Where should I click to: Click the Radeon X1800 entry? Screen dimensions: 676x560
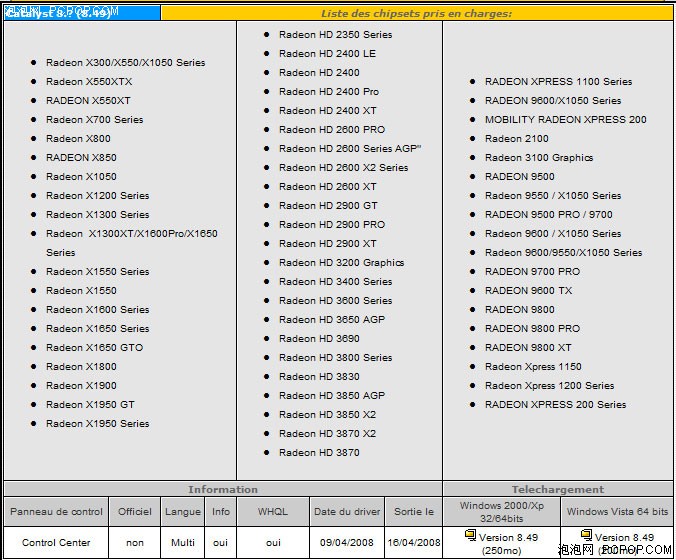pyautogui.click(x=81, y=366)
